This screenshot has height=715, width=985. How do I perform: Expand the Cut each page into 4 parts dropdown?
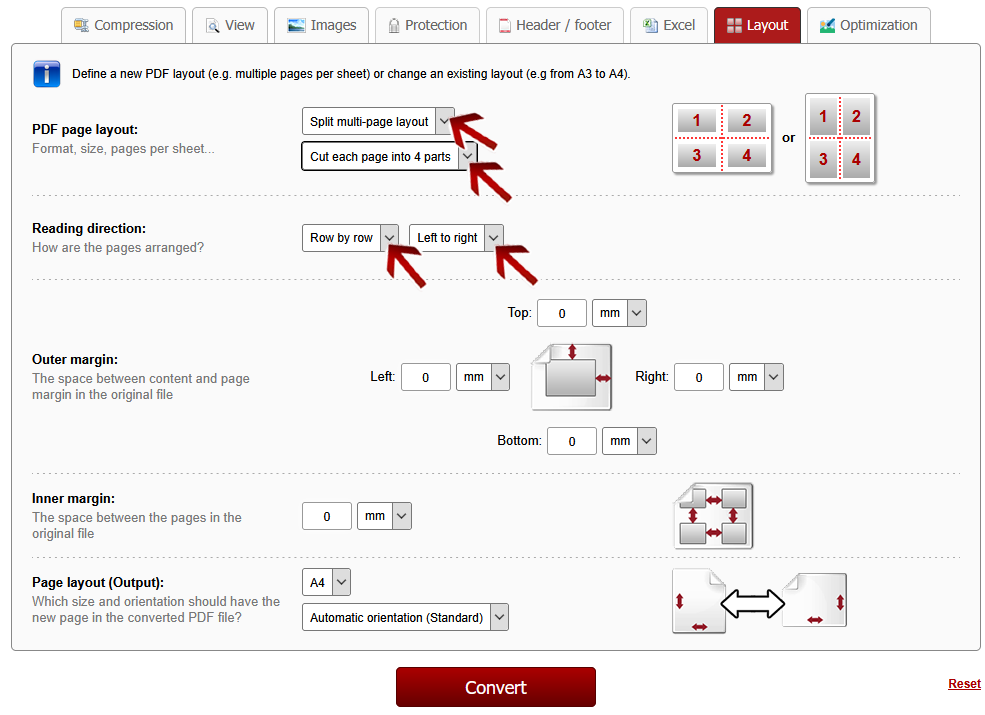tap(389, 157)
